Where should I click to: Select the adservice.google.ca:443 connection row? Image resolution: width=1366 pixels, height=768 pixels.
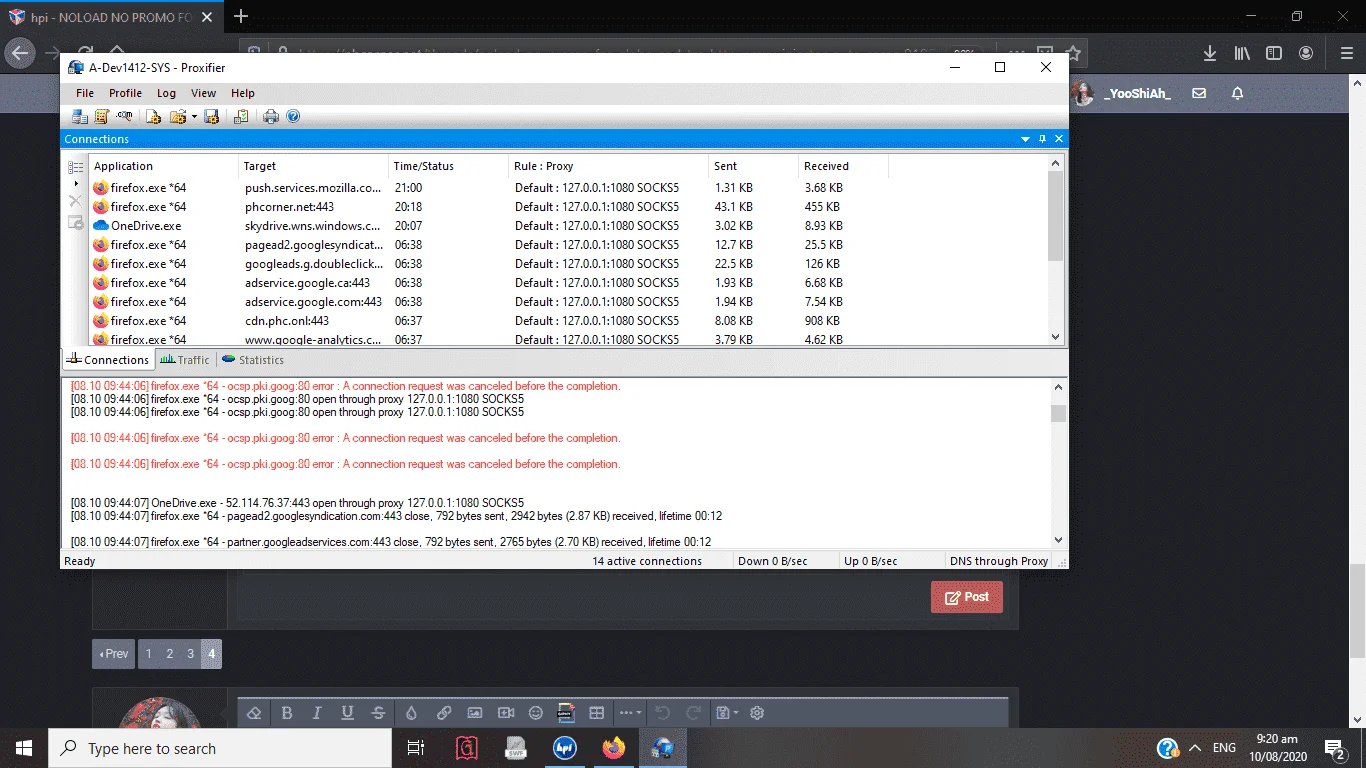pos(568,283)
